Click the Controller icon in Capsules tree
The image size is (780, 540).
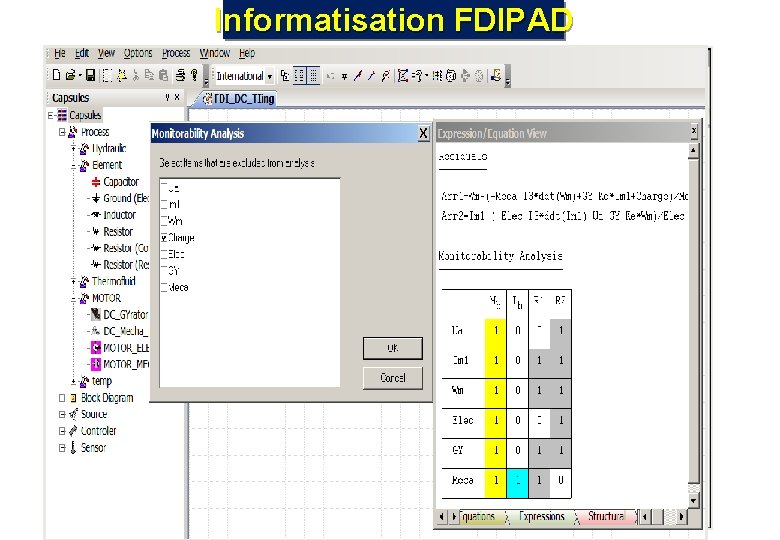pos(73,431)
